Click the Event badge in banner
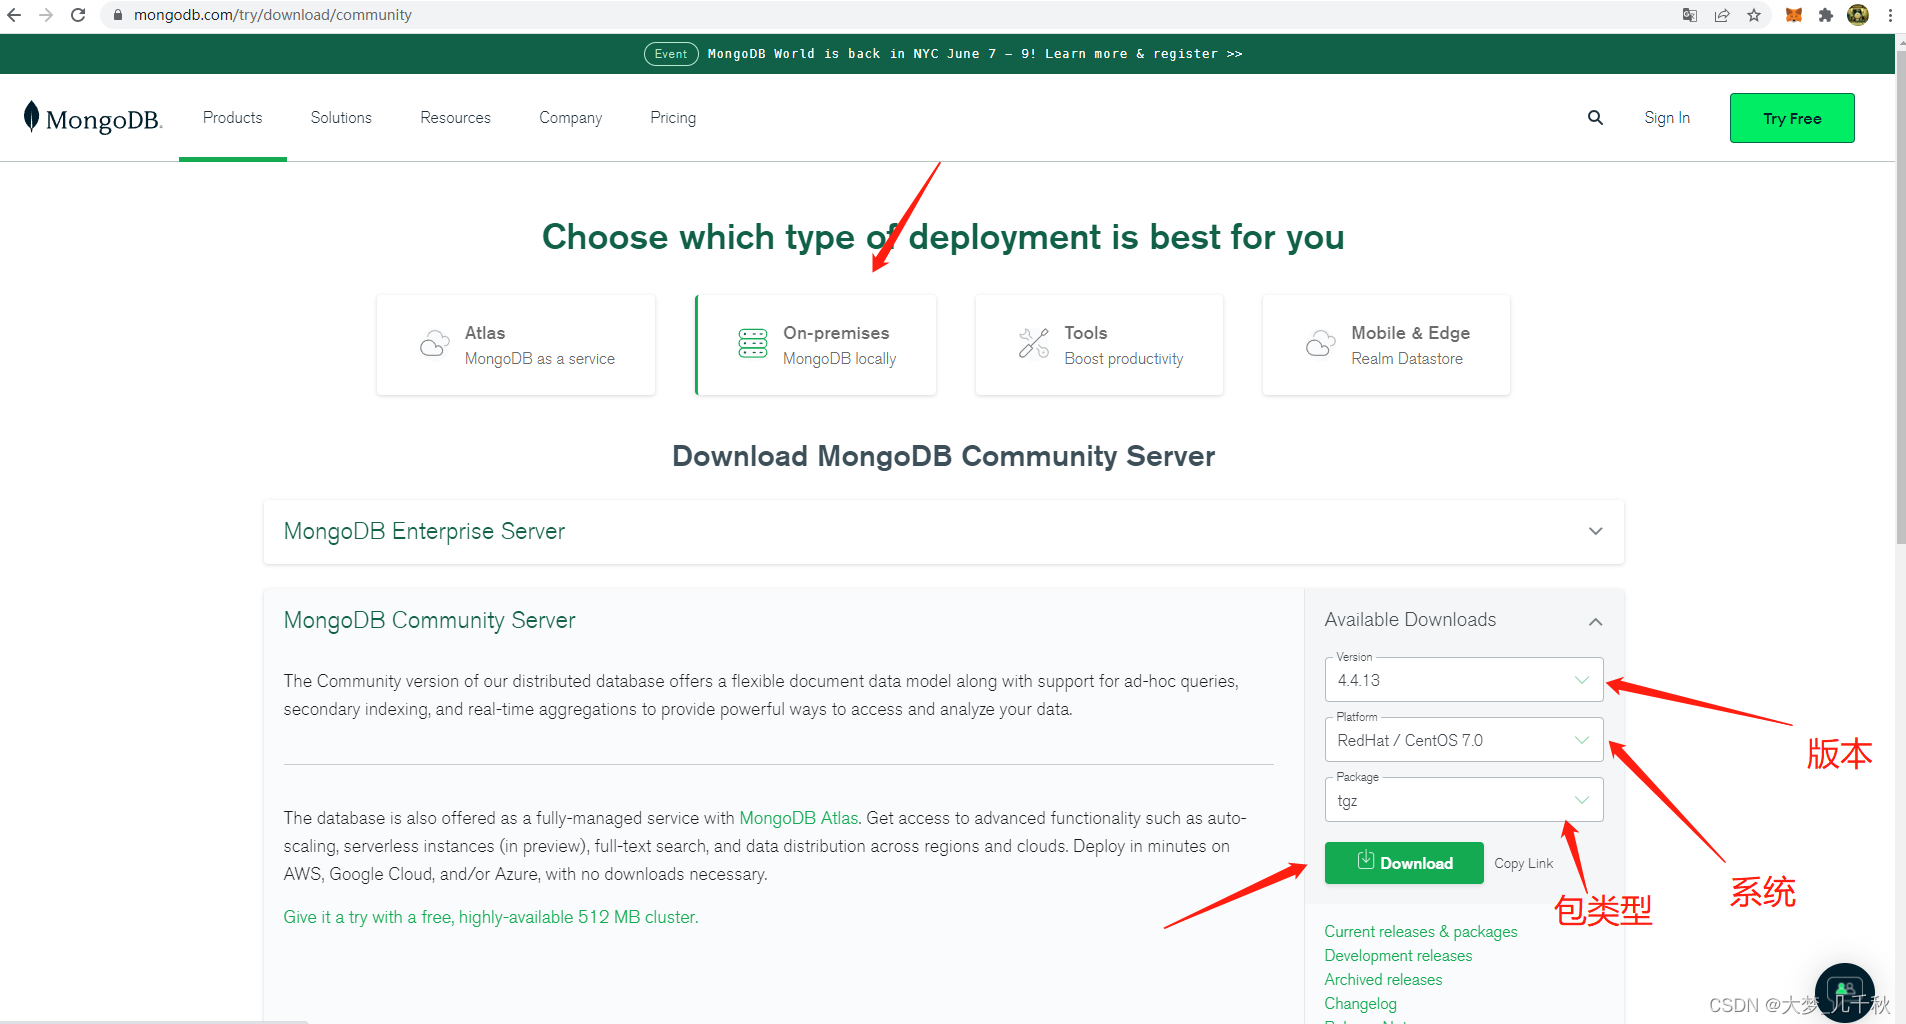 pos(671,54)
